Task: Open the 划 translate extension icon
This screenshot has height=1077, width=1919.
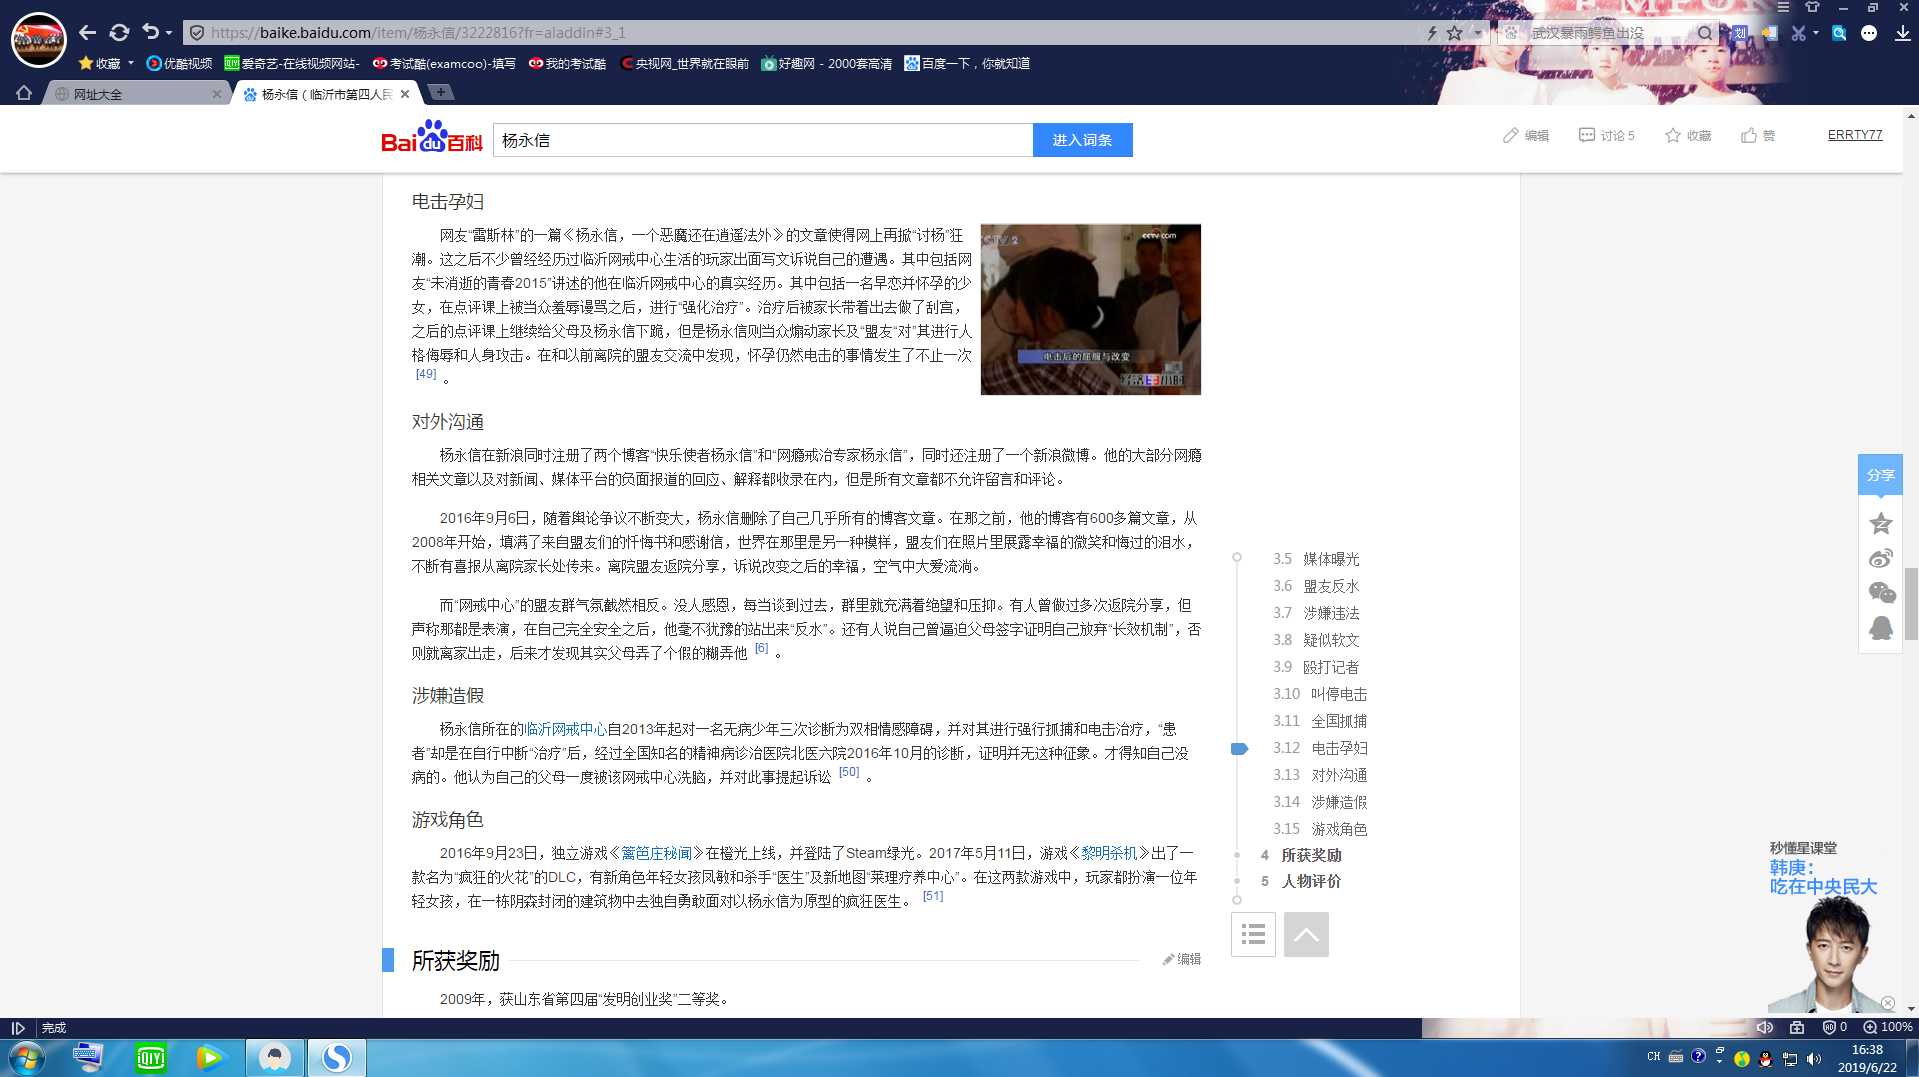Action: pos(1740,33)
